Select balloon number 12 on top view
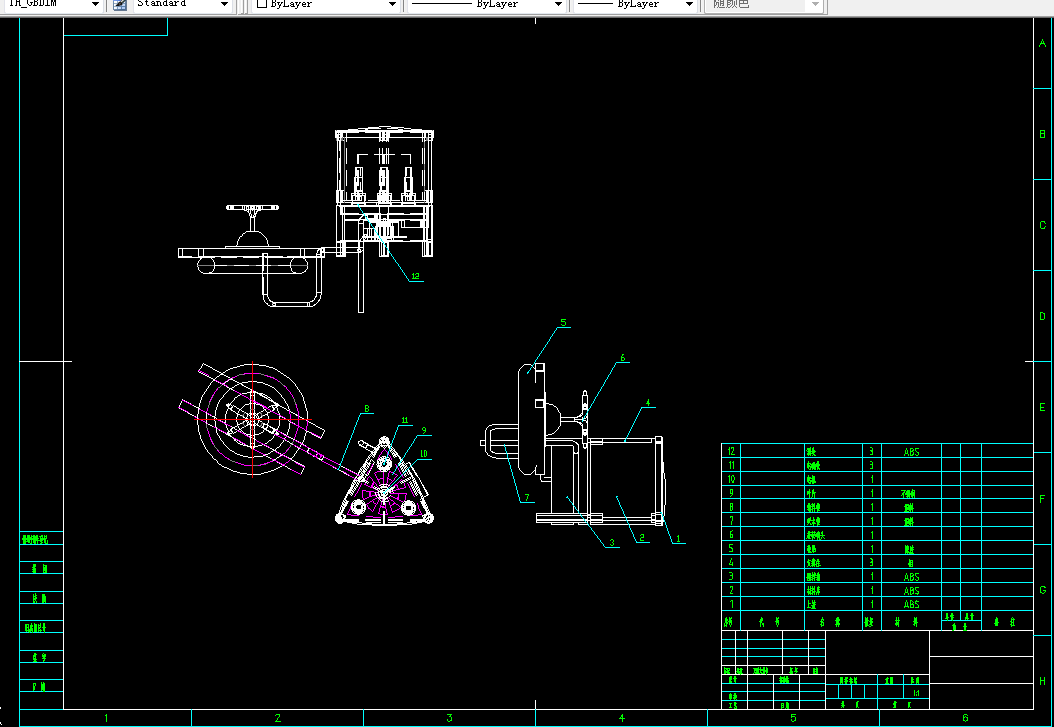 [415, 276]
